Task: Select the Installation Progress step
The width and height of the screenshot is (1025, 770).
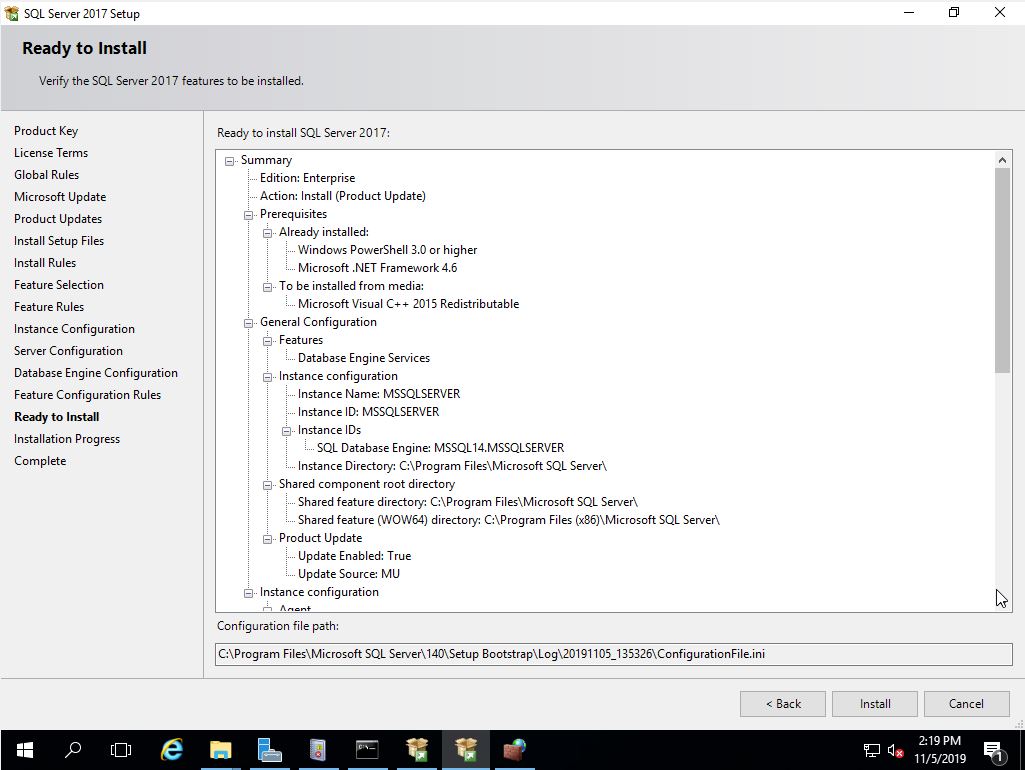Action: tap(67, 439)
